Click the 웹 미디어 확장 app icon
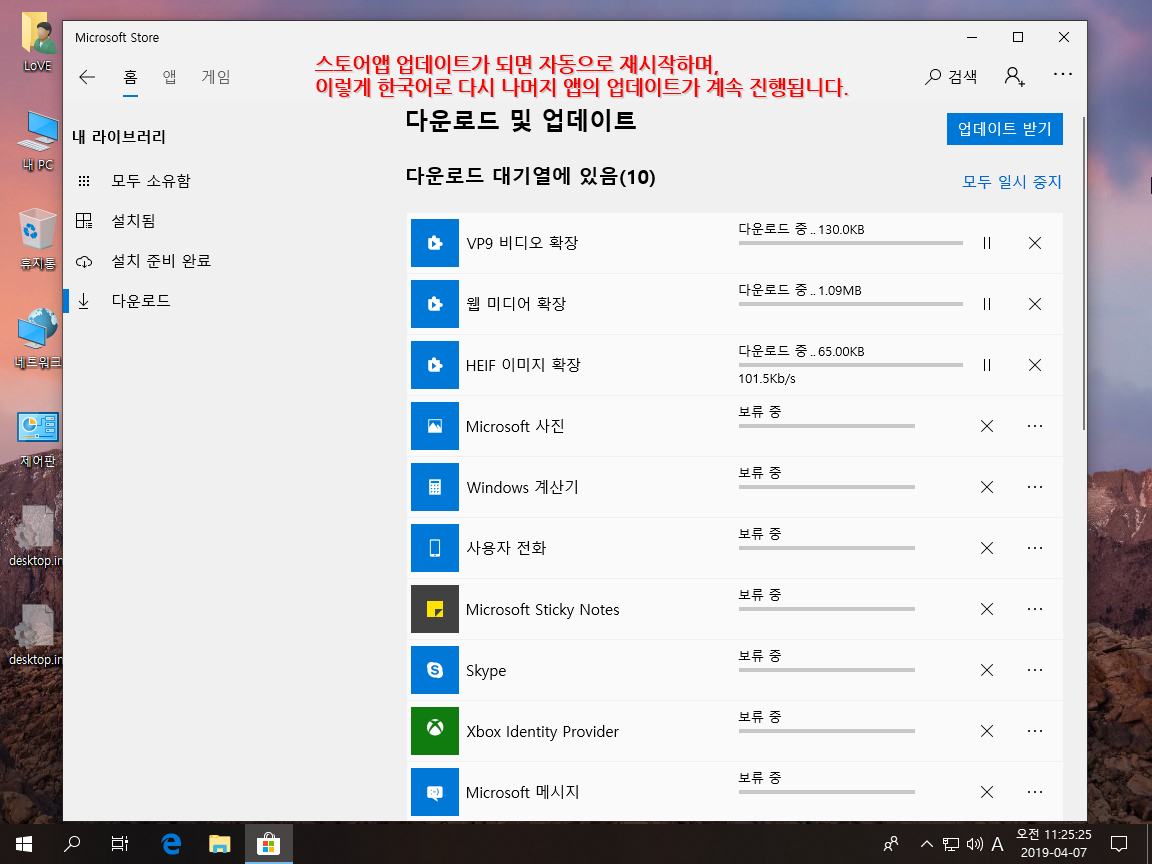 (435, 303)
